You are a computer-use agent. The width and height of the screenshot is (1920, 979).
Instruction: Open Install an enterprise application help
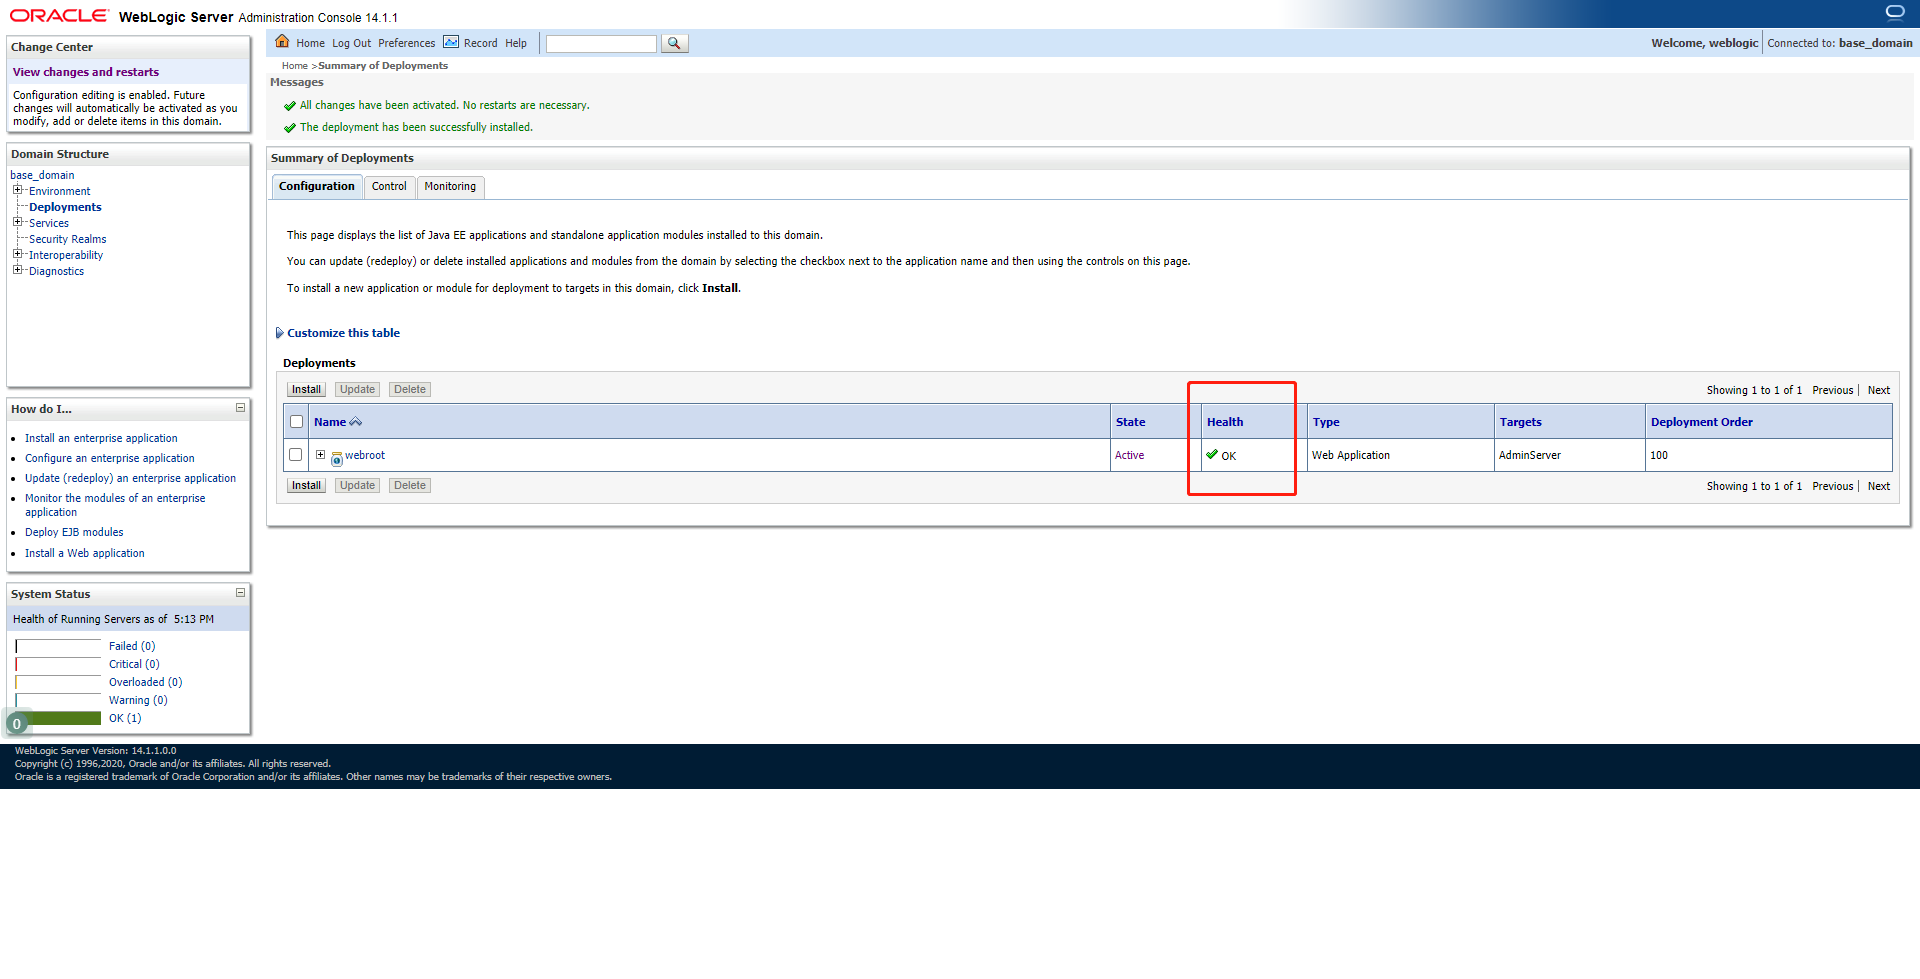(x=101, y=438)
